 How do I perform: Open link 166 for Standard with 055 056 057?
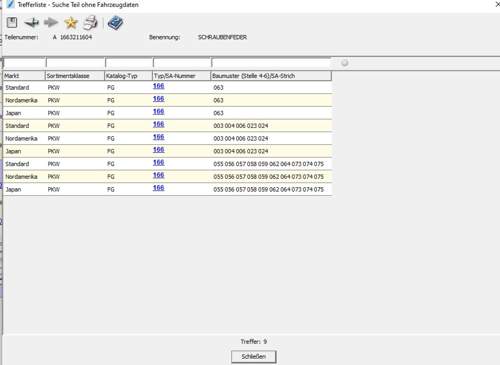pyautogui.click(x=158, y=162)
